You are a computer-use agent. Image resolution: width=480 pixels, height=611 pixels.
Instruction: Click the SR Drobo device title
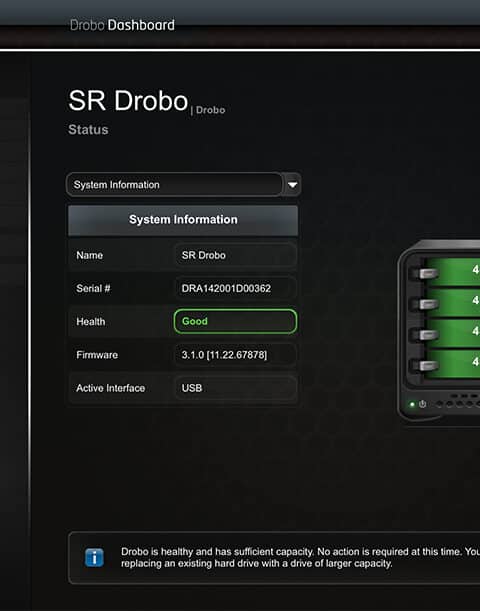[128, 101]
